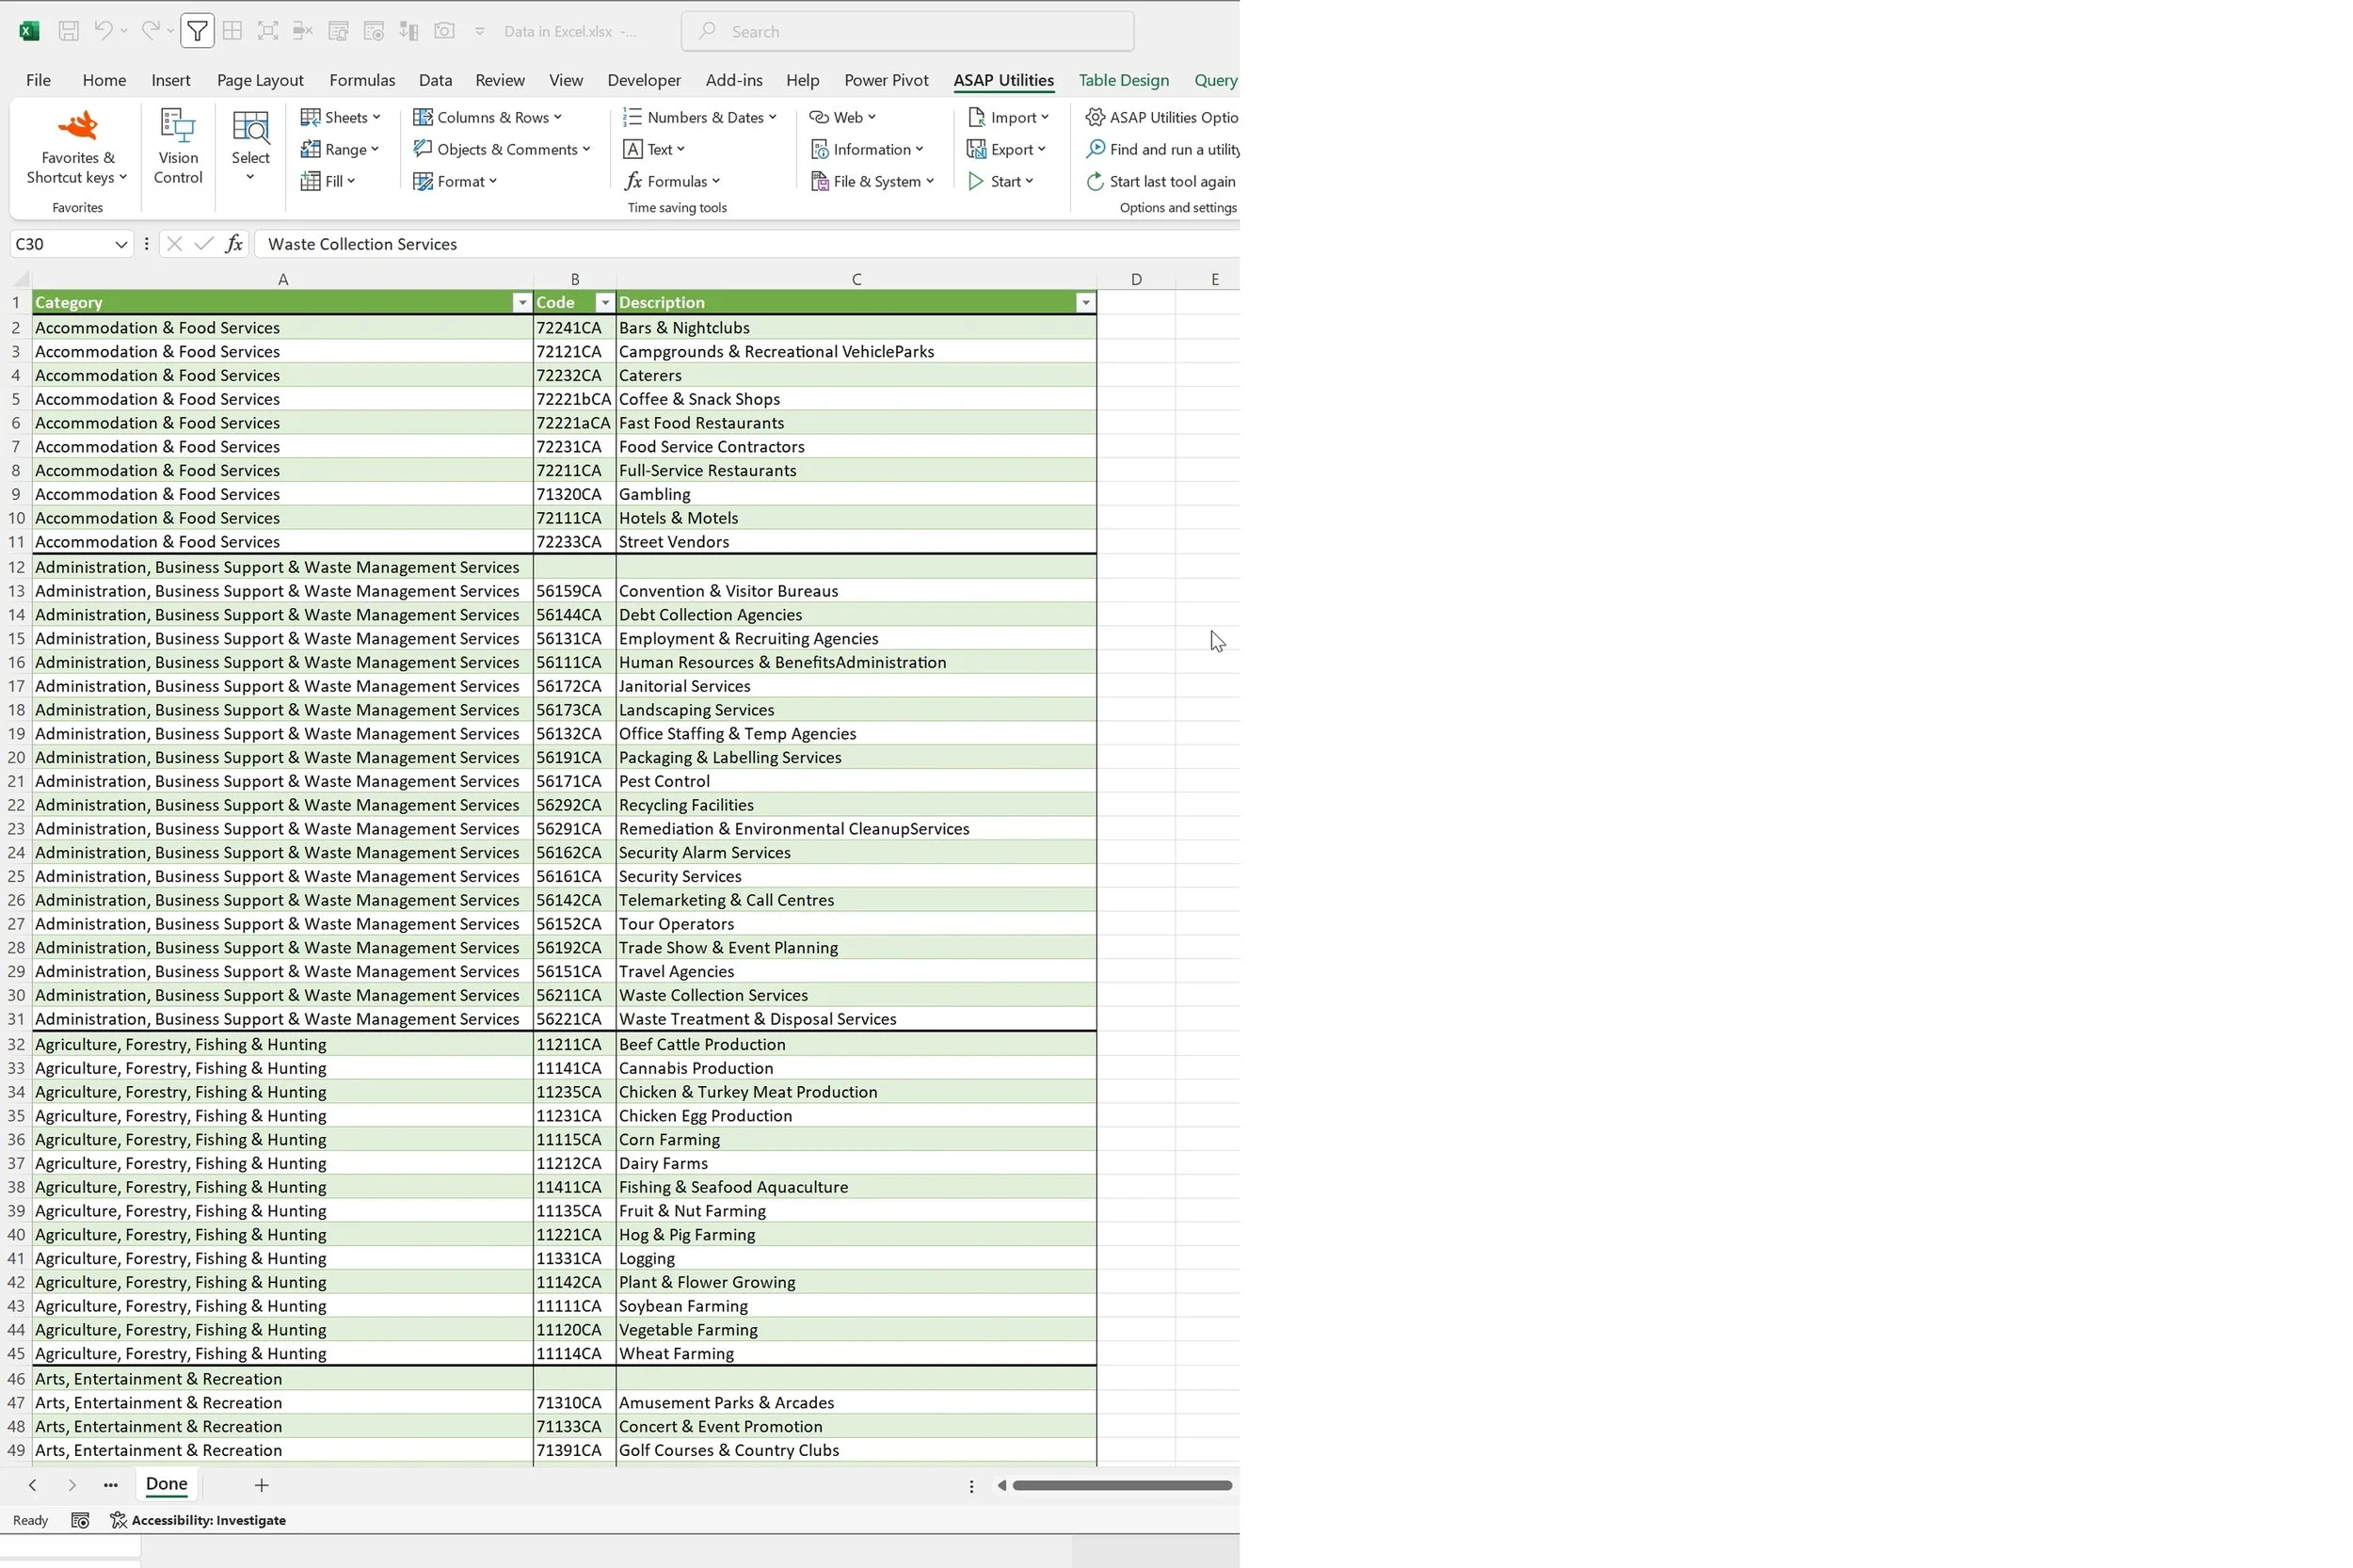Click the Camera tool in Quick Access Toolbar
Viewport: 2353px width, 1568px height.
pyautogui.click(x=444, y=31)
